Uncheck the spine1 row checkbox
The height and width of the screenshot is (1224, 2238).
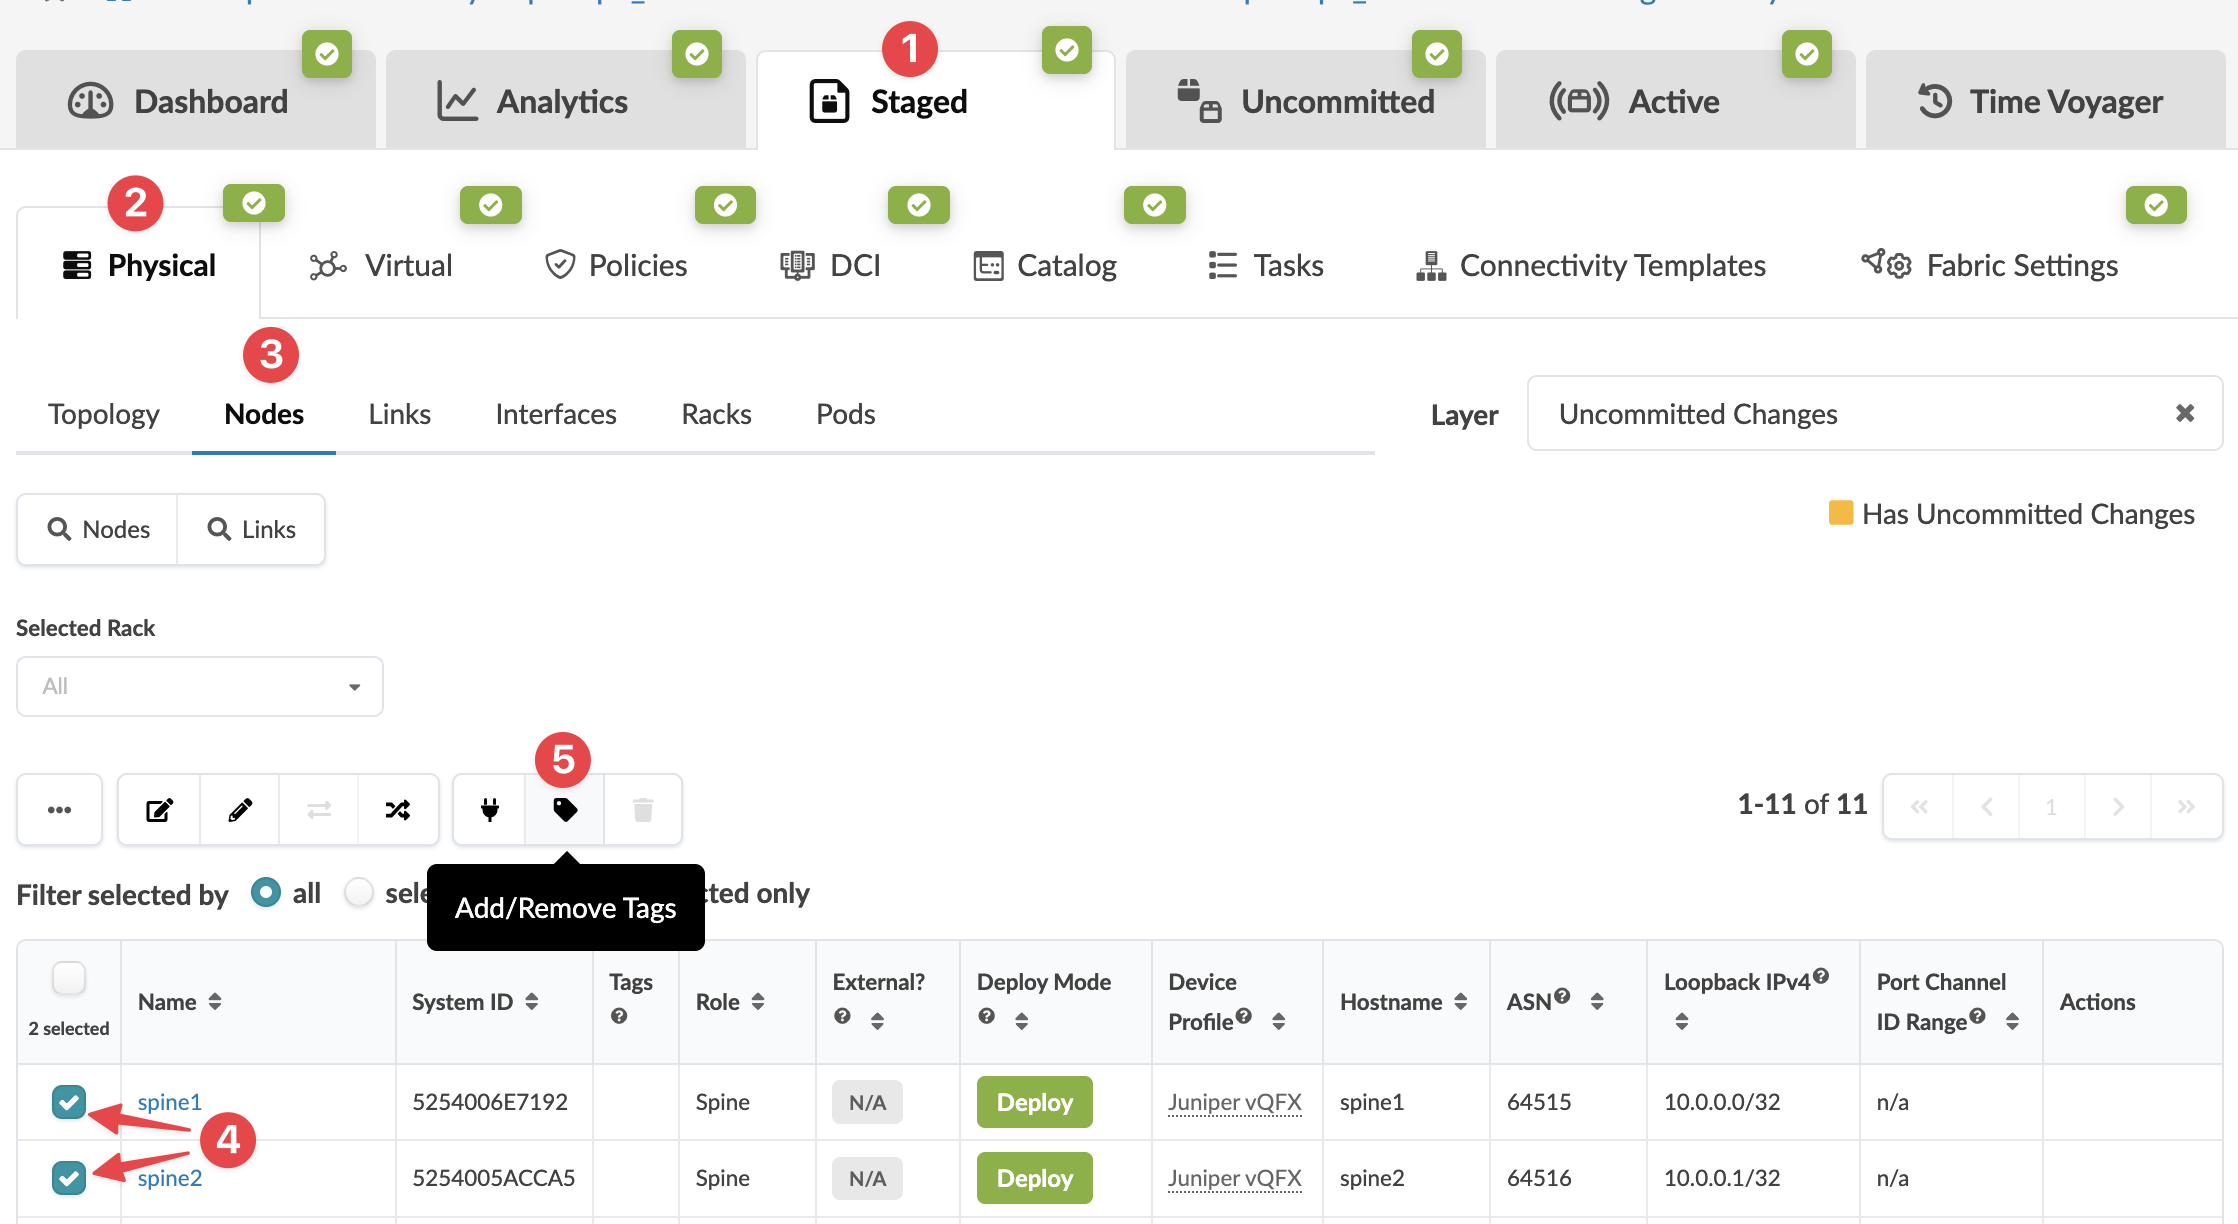69,1101
